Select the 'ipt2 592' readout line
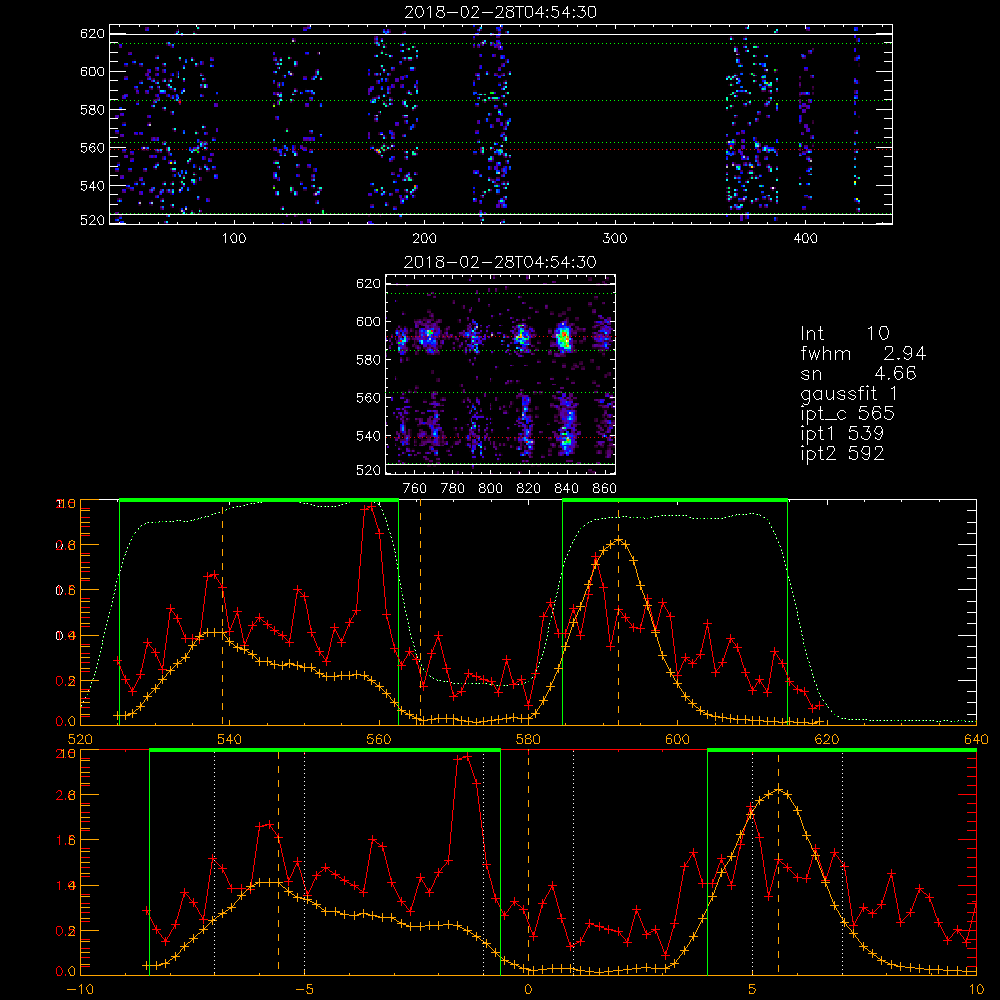Image resolution: width=1000 pixels, height=1000 pixels. tap(842, 453)
